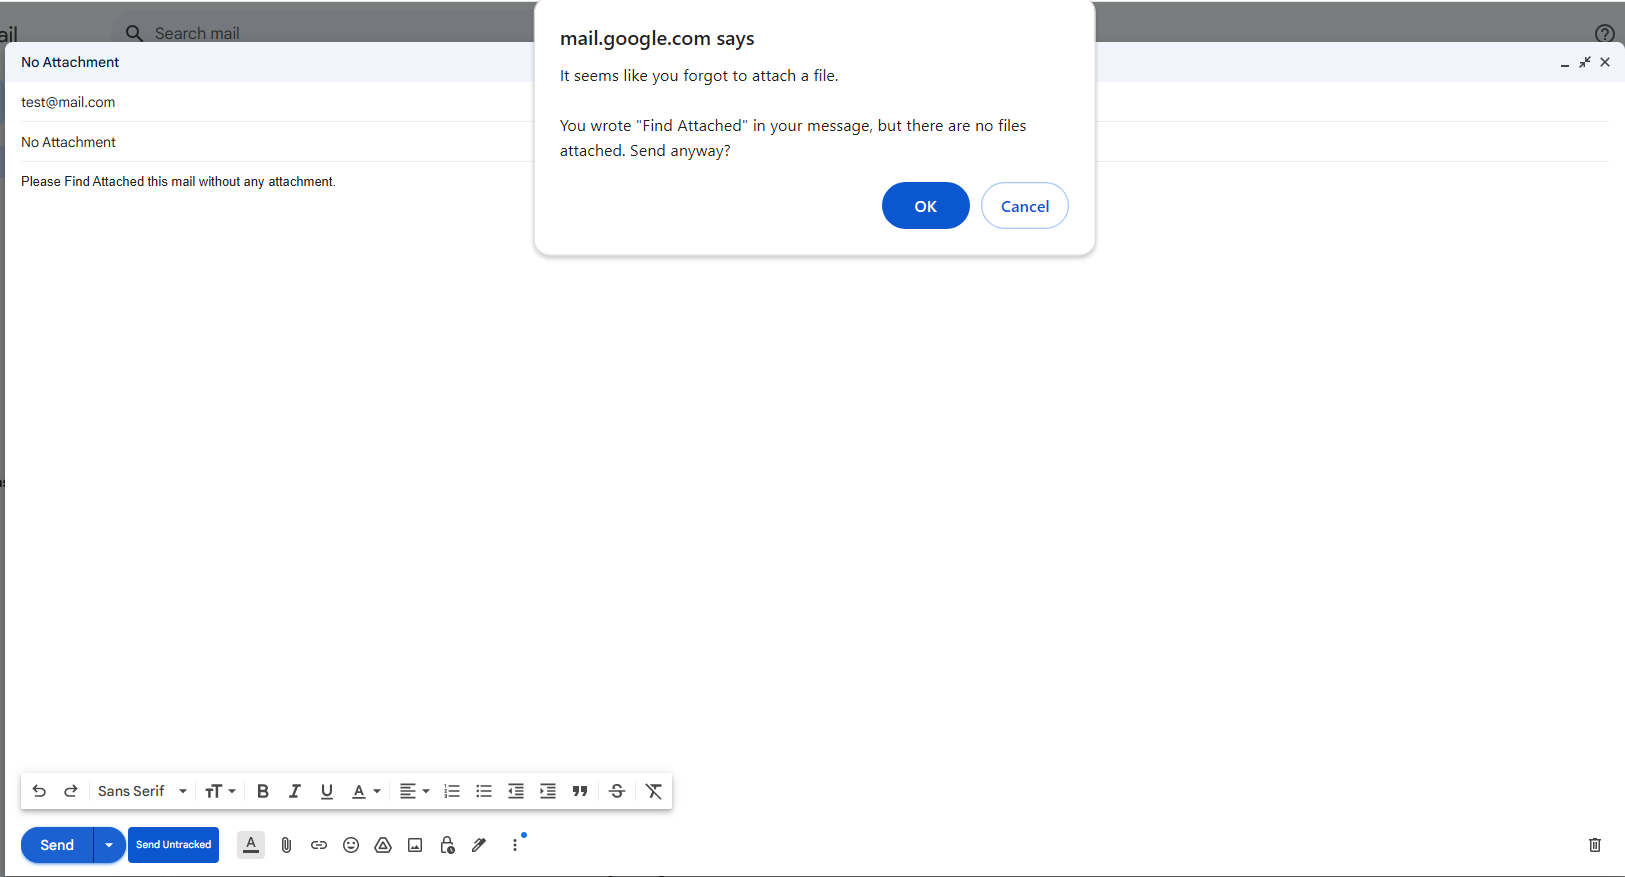Confirm sending with the OK button
The image size is (1625, 877).
click(925, 206)
